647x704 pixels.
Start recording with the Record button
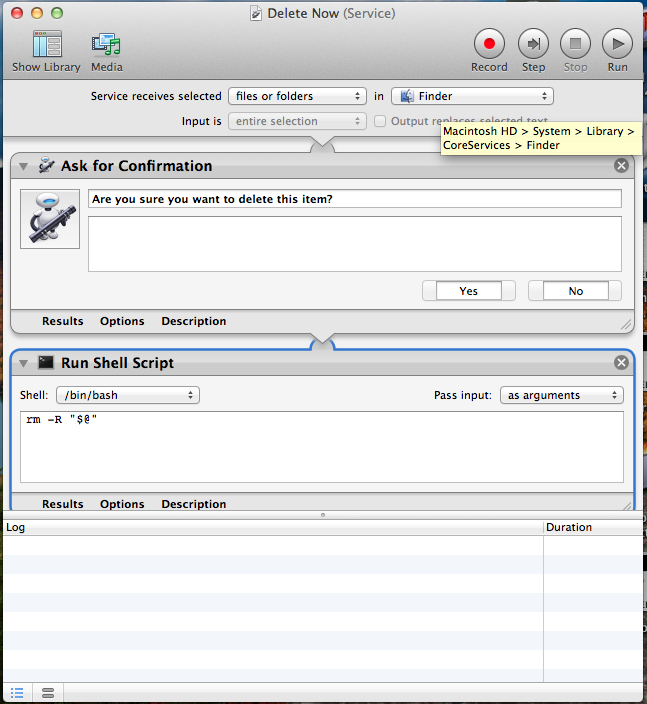click(x=489, y=44)
